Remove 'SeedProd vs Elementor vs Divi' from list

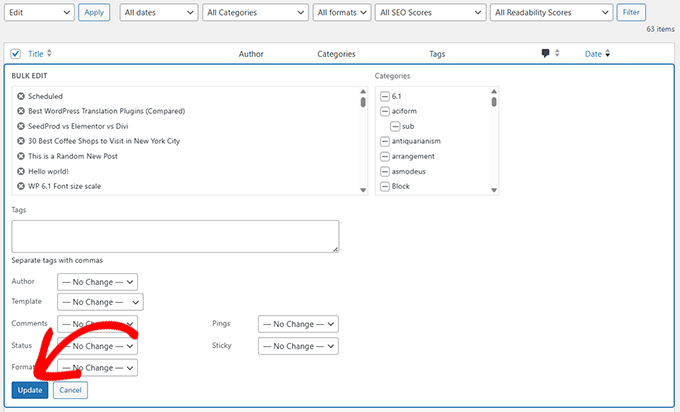coord(21,126)
